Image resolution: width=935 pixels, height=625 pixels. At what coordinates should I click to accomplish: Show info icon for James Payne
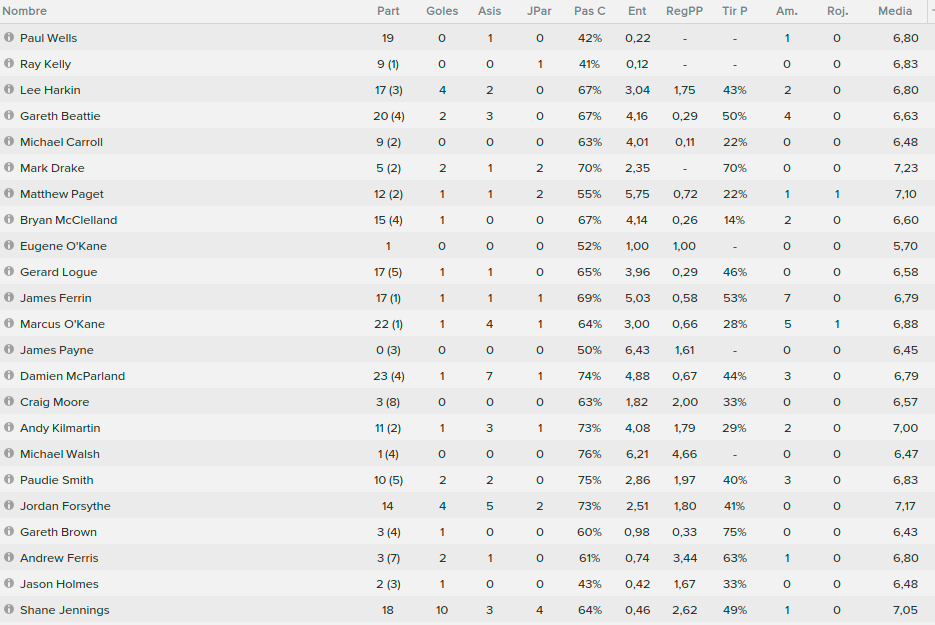pos(9,349)
